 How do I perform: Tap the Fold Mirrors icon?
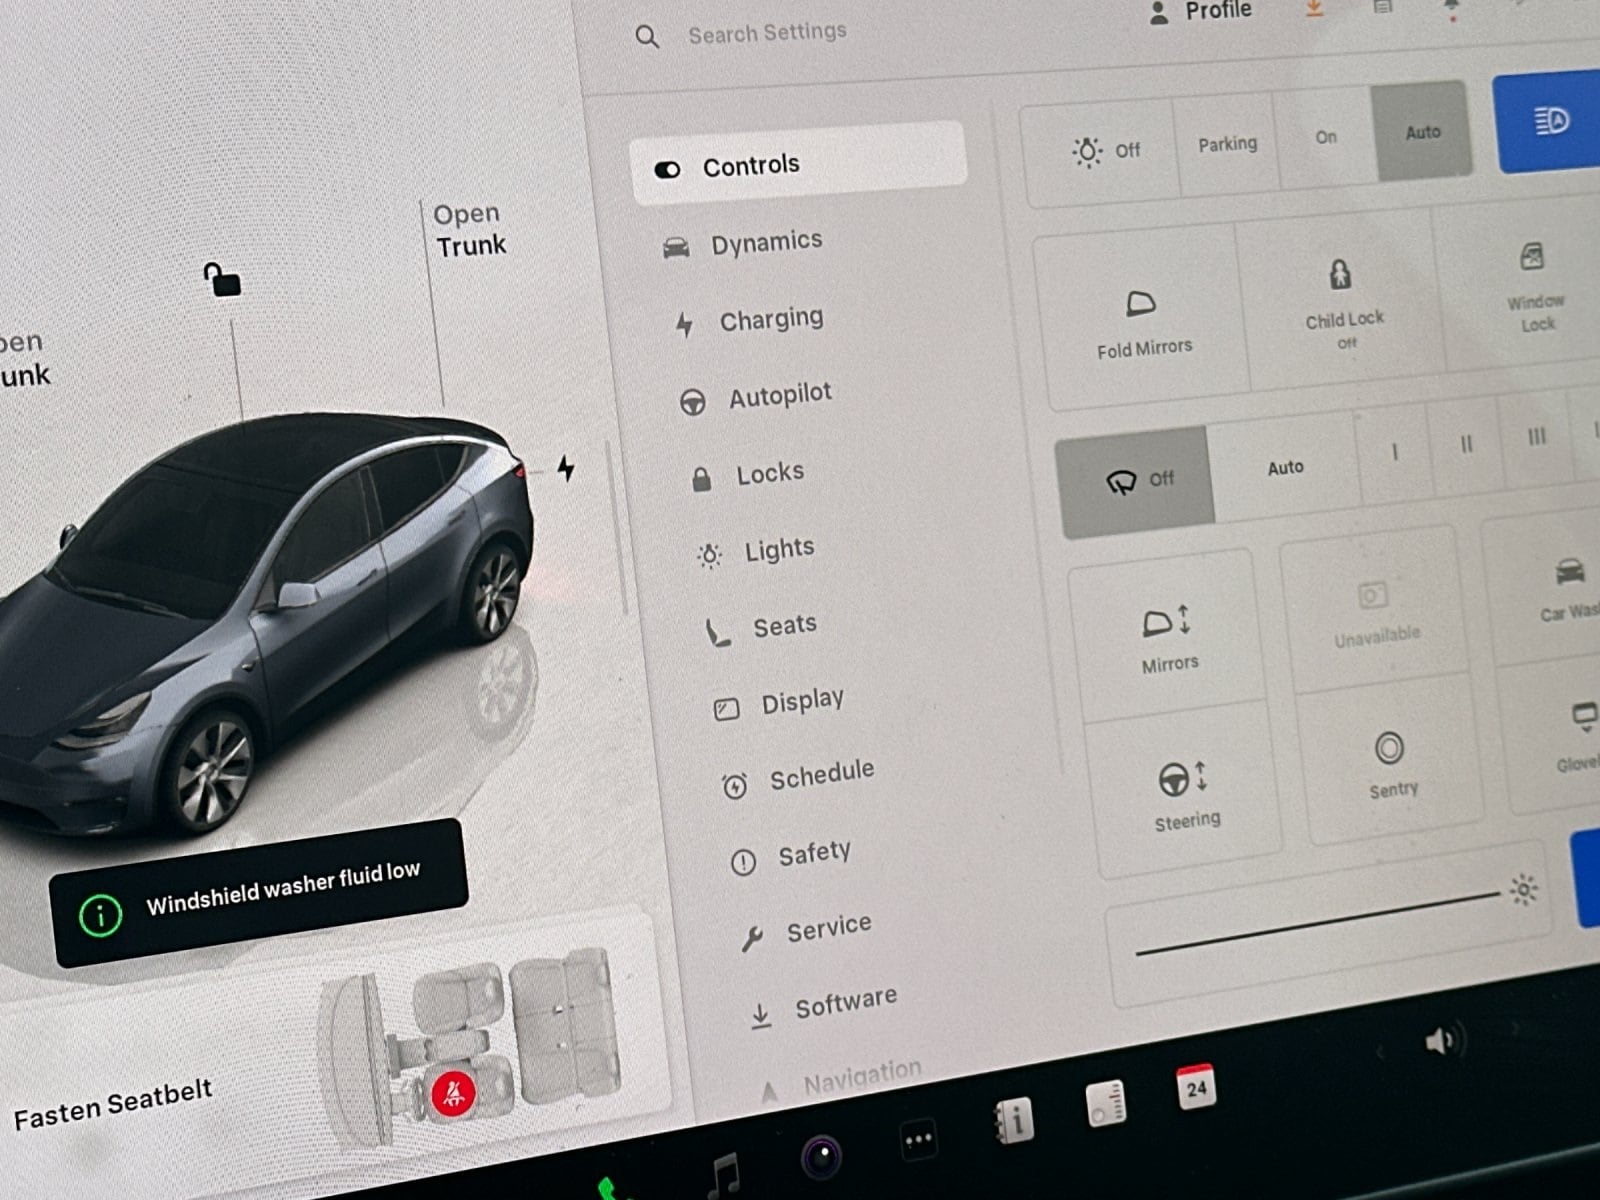click(x=1140, y=304)
